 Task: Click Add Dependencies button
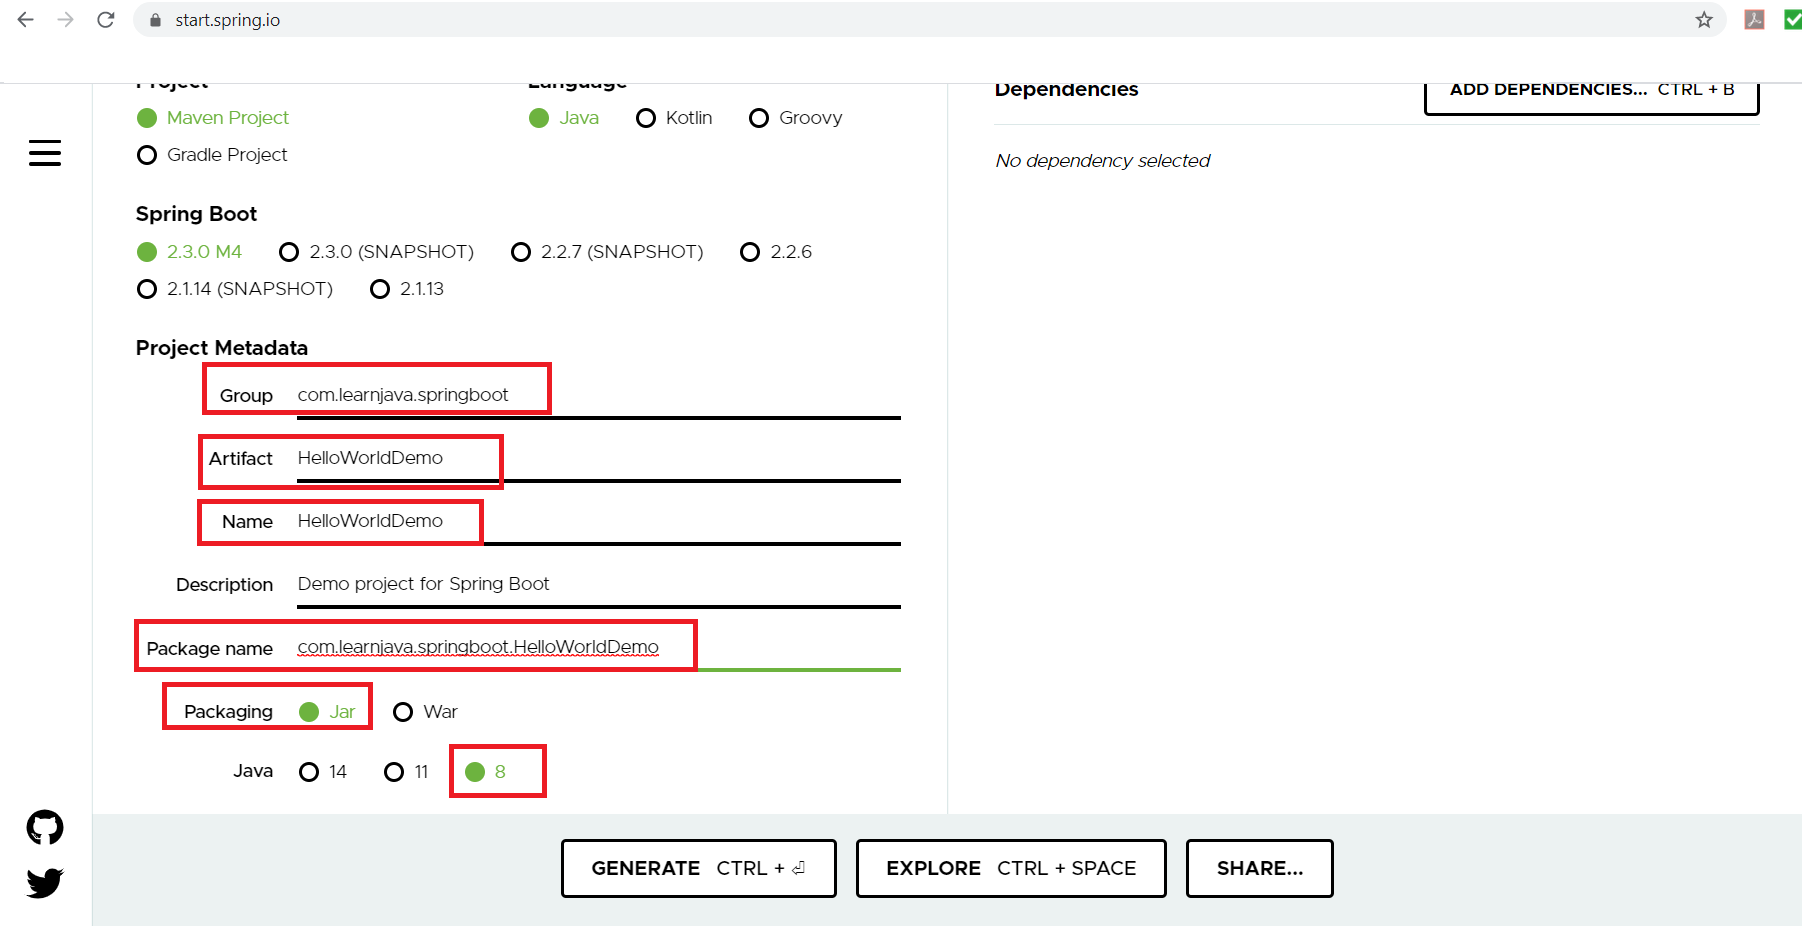pos(1590,92)
